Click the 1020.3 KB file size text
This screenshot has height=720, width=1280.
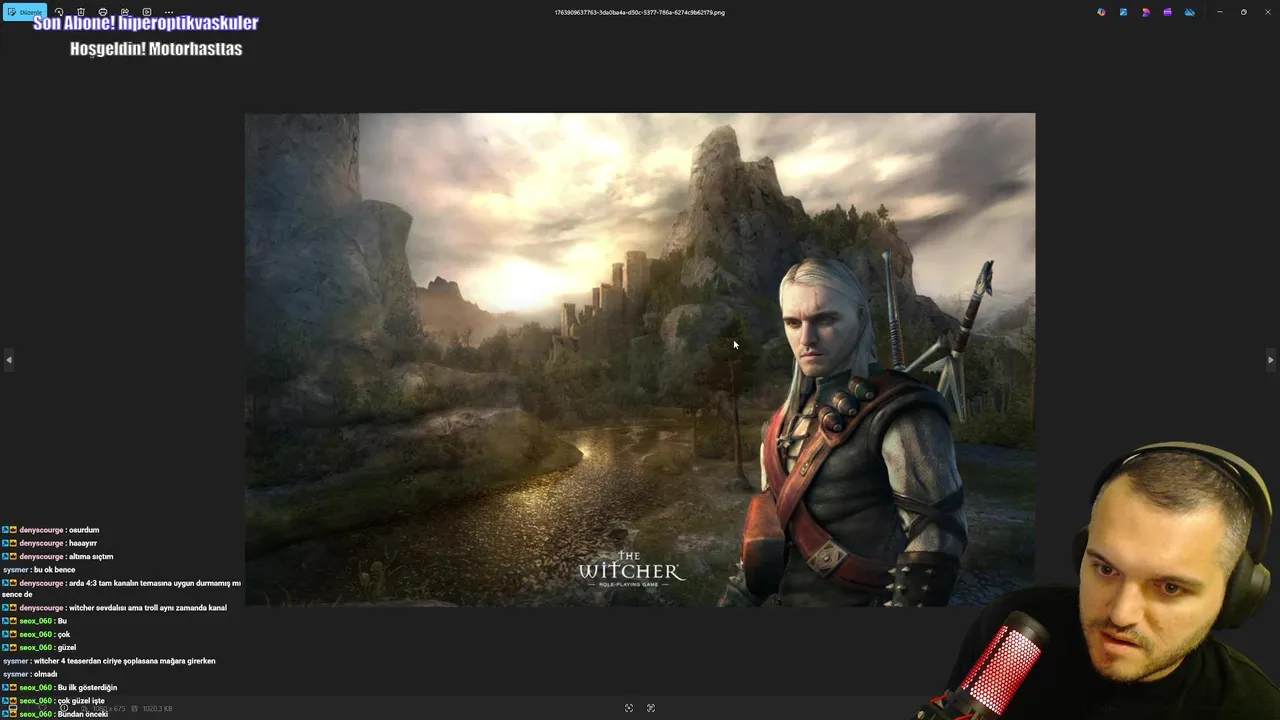point(157,708)
